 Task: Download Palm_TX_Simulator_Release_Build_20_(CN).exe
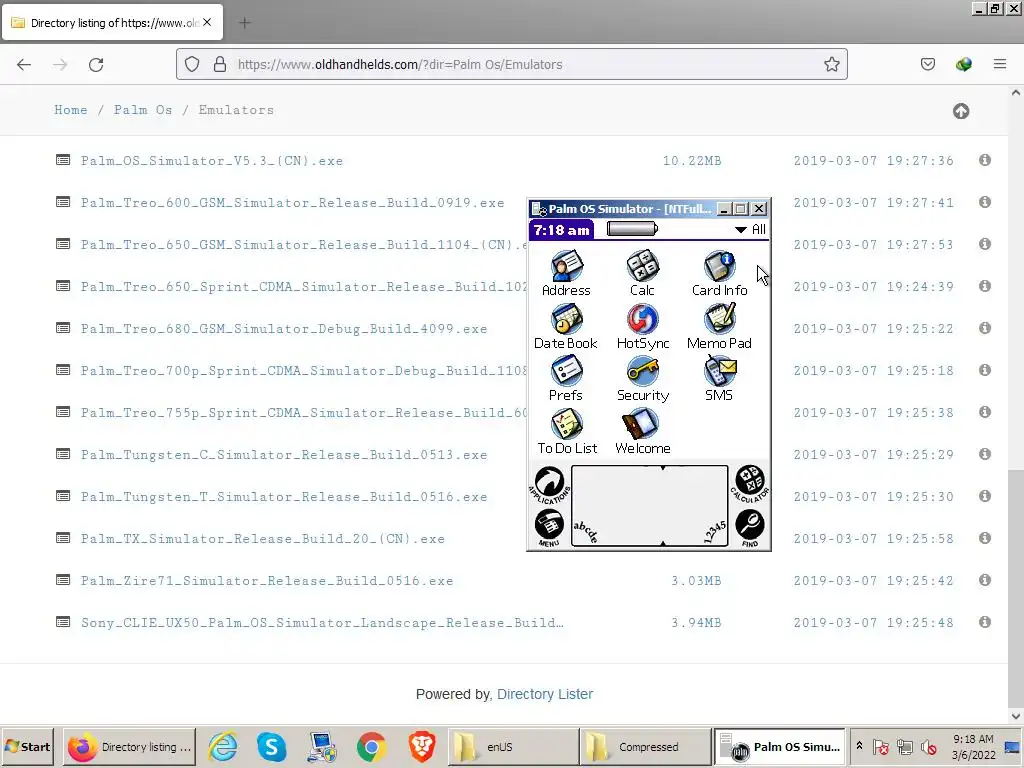coord(263,539)
